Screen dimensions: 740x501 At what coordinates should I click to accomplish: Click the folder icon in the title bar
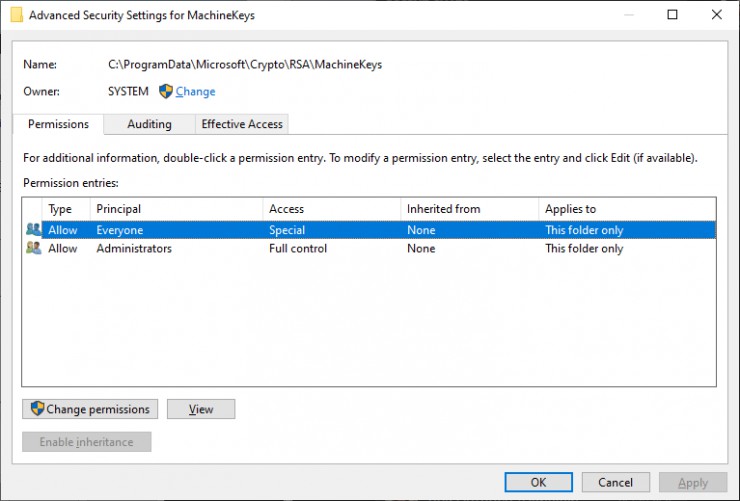[x=17, y=15]
